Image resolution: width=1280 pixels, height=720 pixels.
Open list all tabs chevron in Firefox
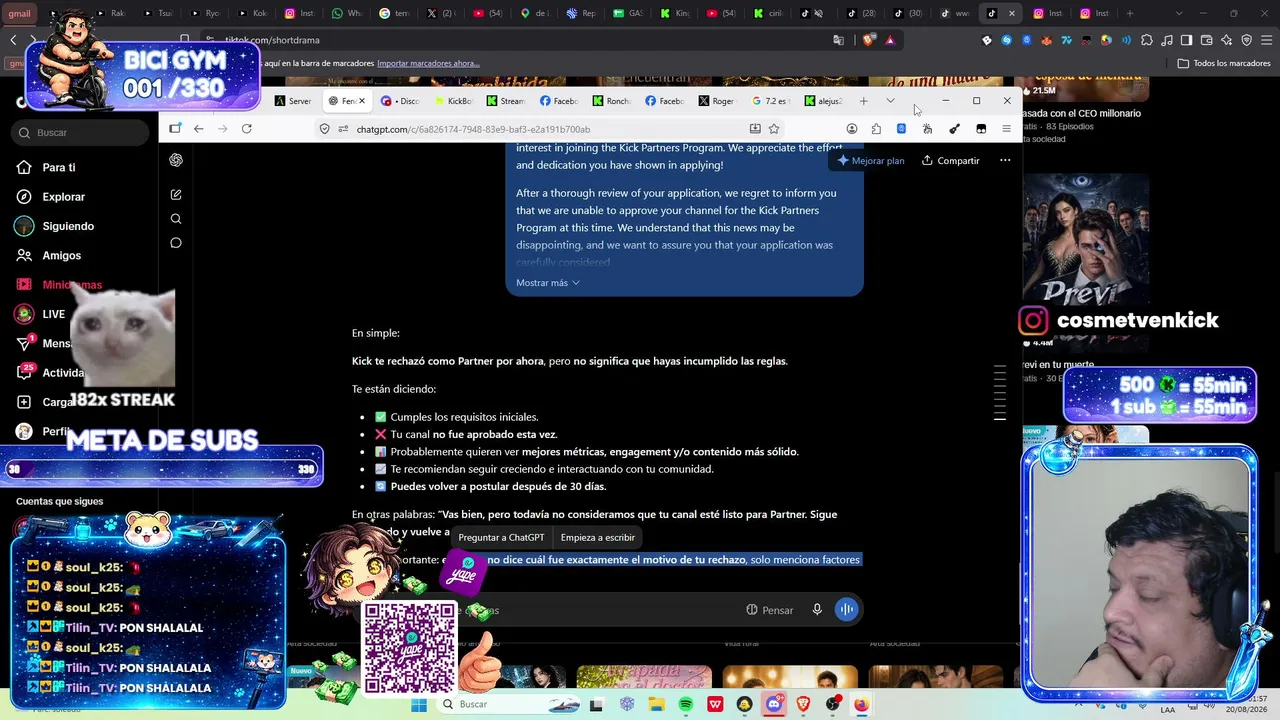click(x=890, y=100)
